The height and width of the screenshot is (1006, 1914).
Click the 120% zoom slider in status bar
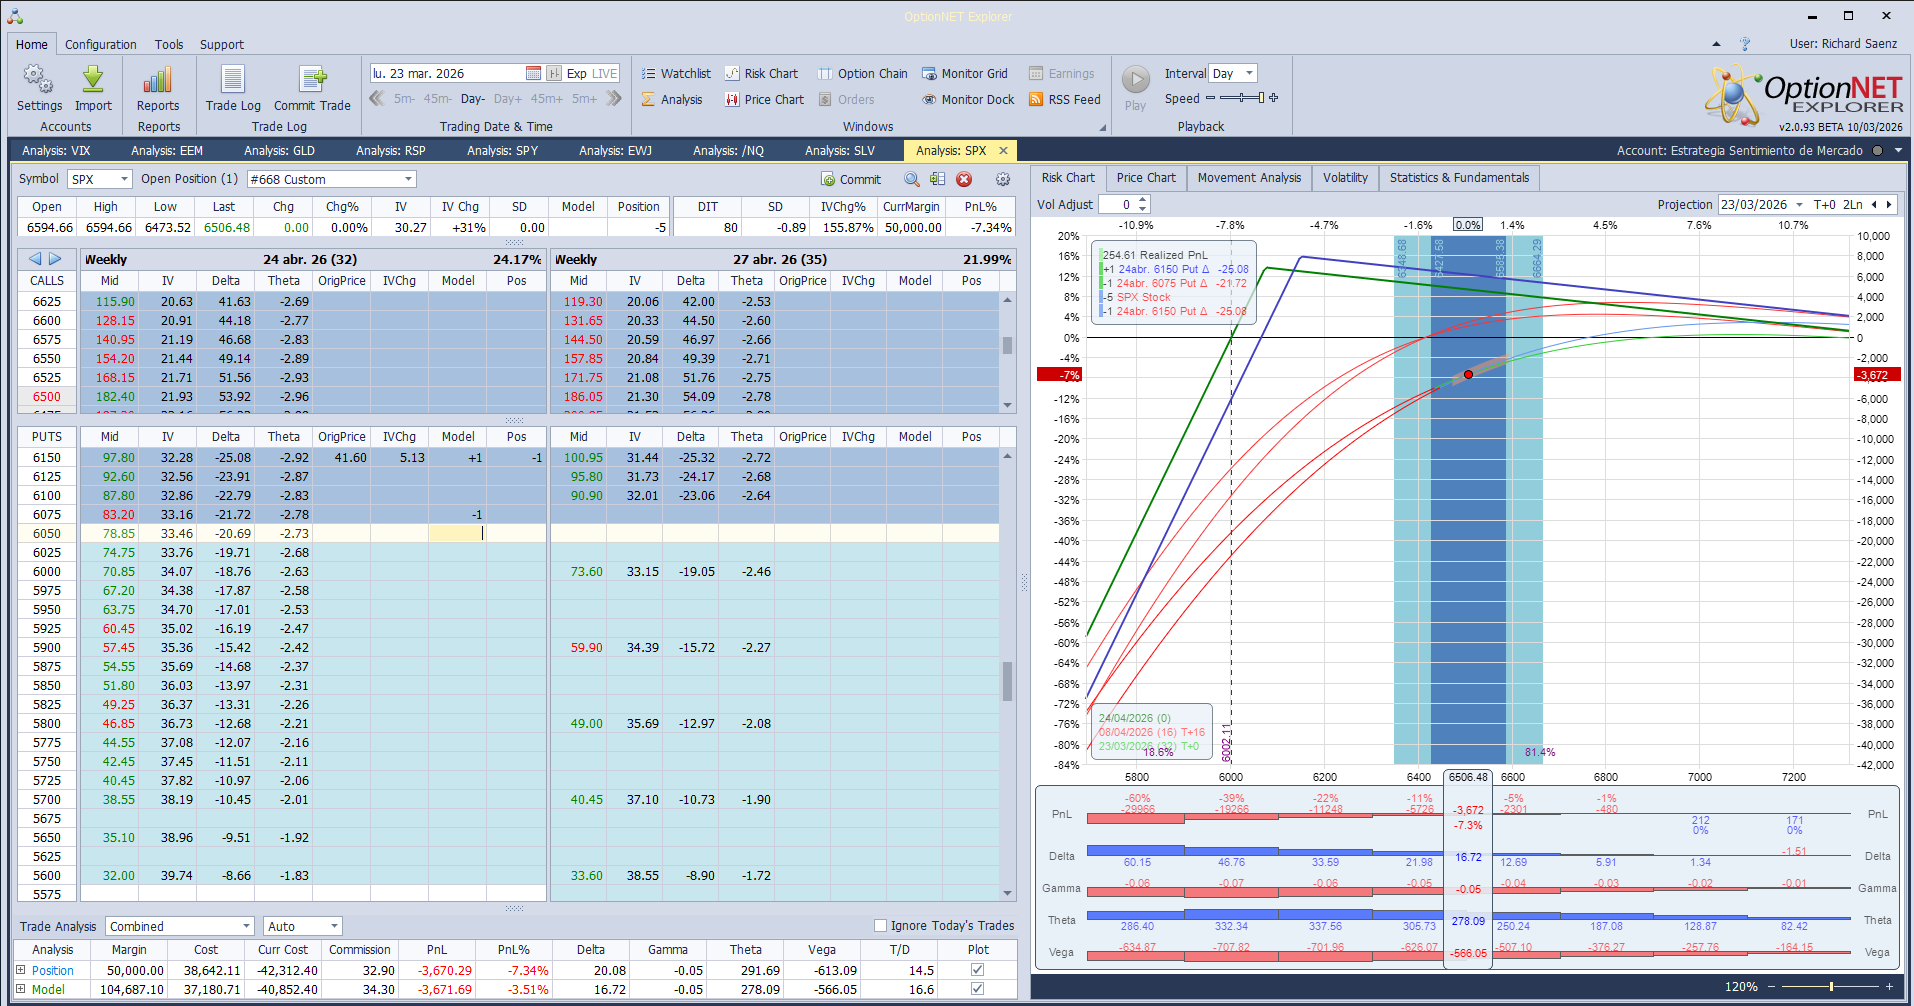coord(1831,987)
